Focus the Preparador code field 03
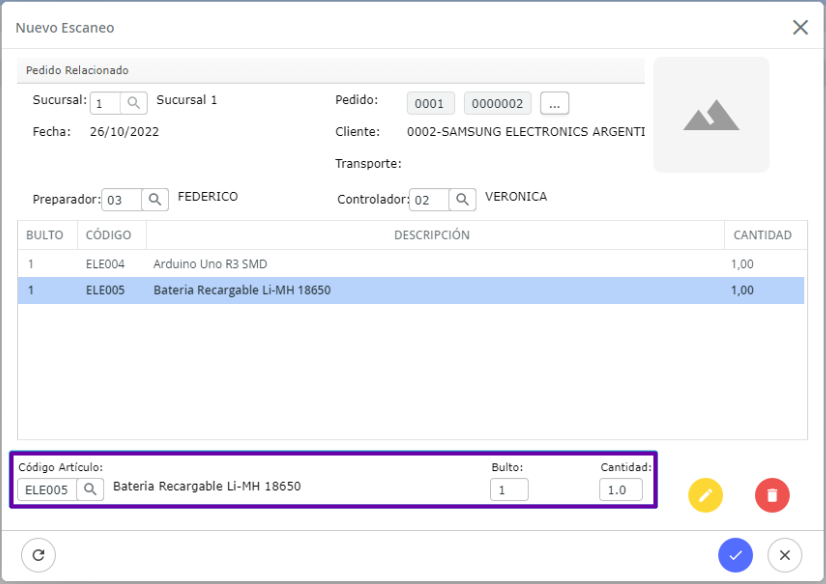This screenshot has height=584, width=826. coord(121,200)
